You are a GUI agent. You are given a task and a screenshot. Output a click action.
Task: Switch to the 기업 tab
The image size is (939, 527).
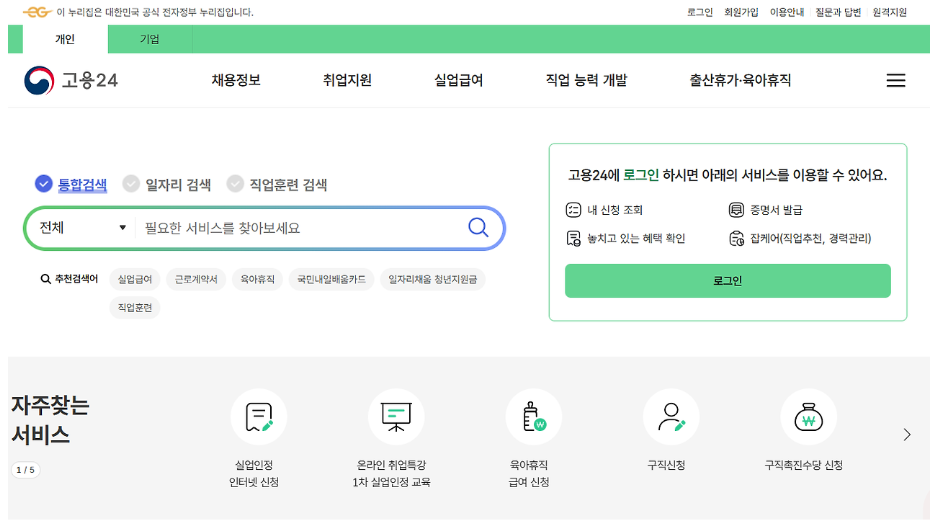coord(150,39)
